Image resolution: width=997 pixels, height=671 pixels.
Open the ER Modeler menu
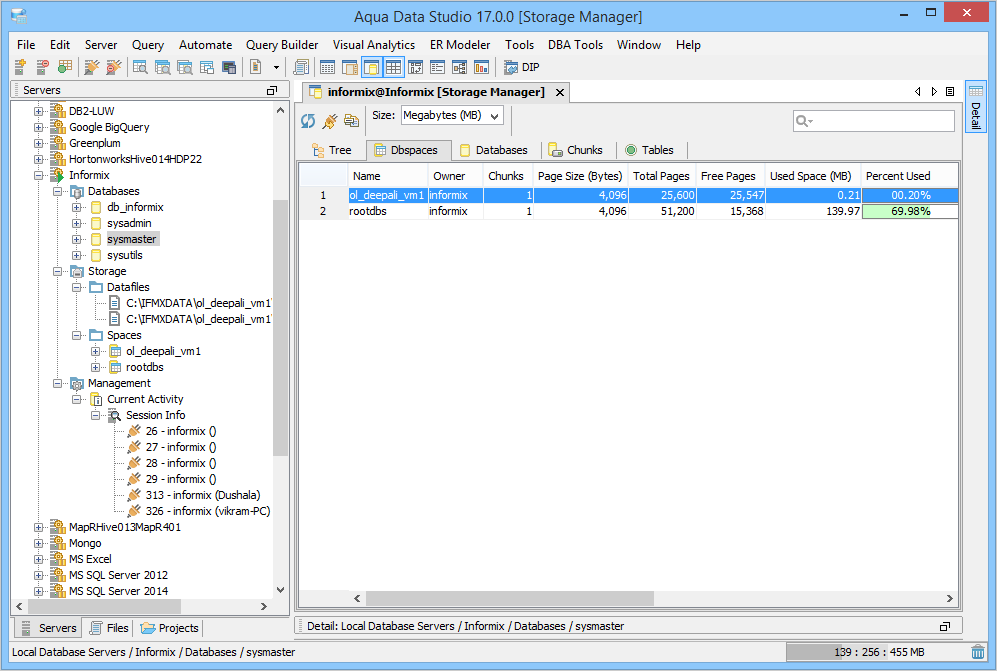(x=460, y=45)
